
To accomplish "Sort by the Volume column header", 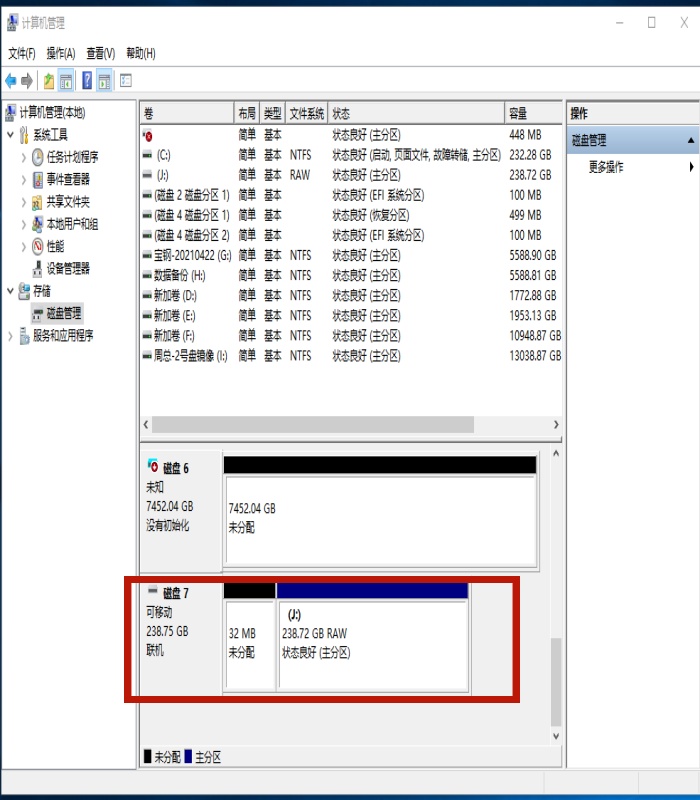I will tap(187, 113).
